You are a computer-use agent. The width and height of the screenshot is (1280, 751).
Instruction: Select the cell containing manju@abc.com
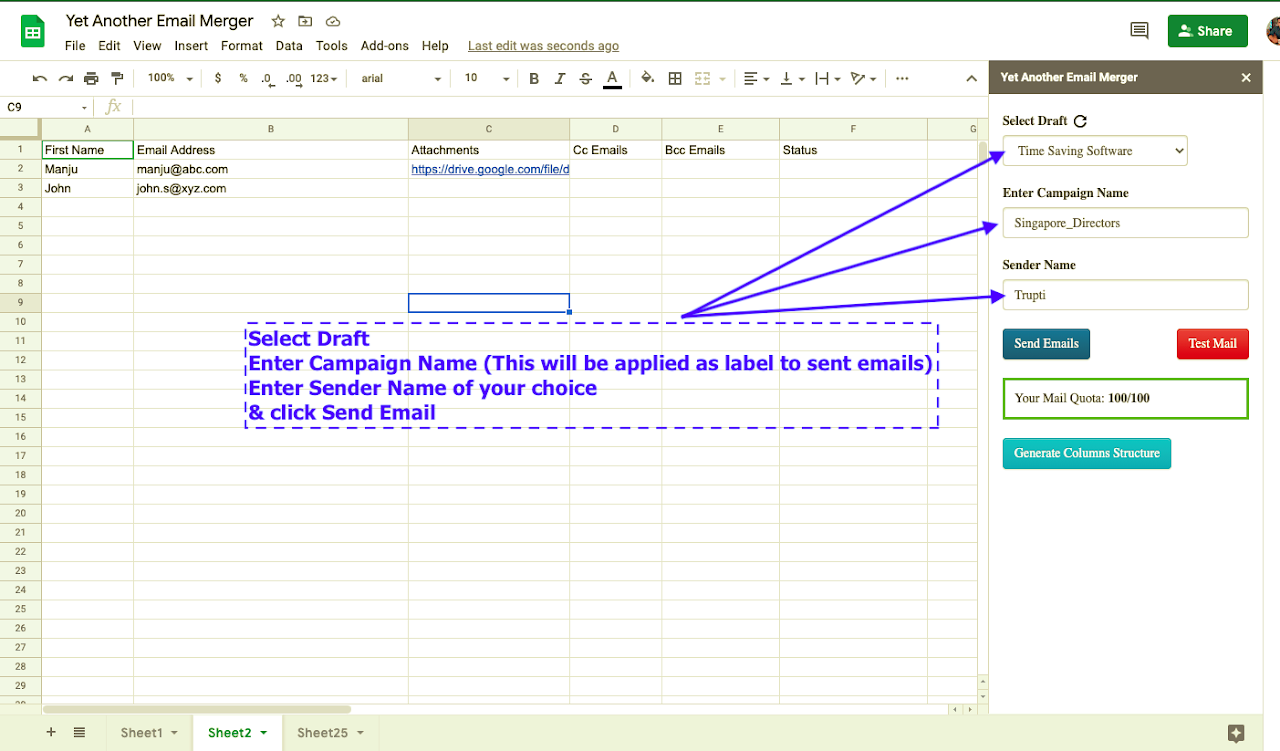point(271,170)
